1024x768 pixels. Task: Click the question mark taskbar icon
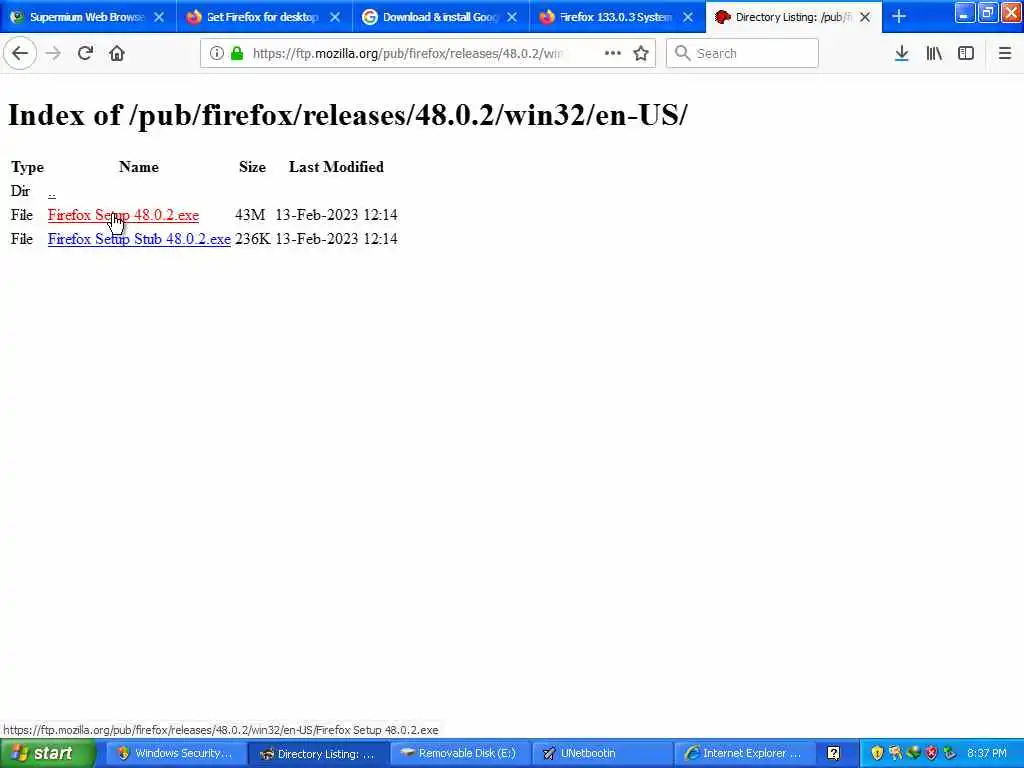click(x=833, y=753)
